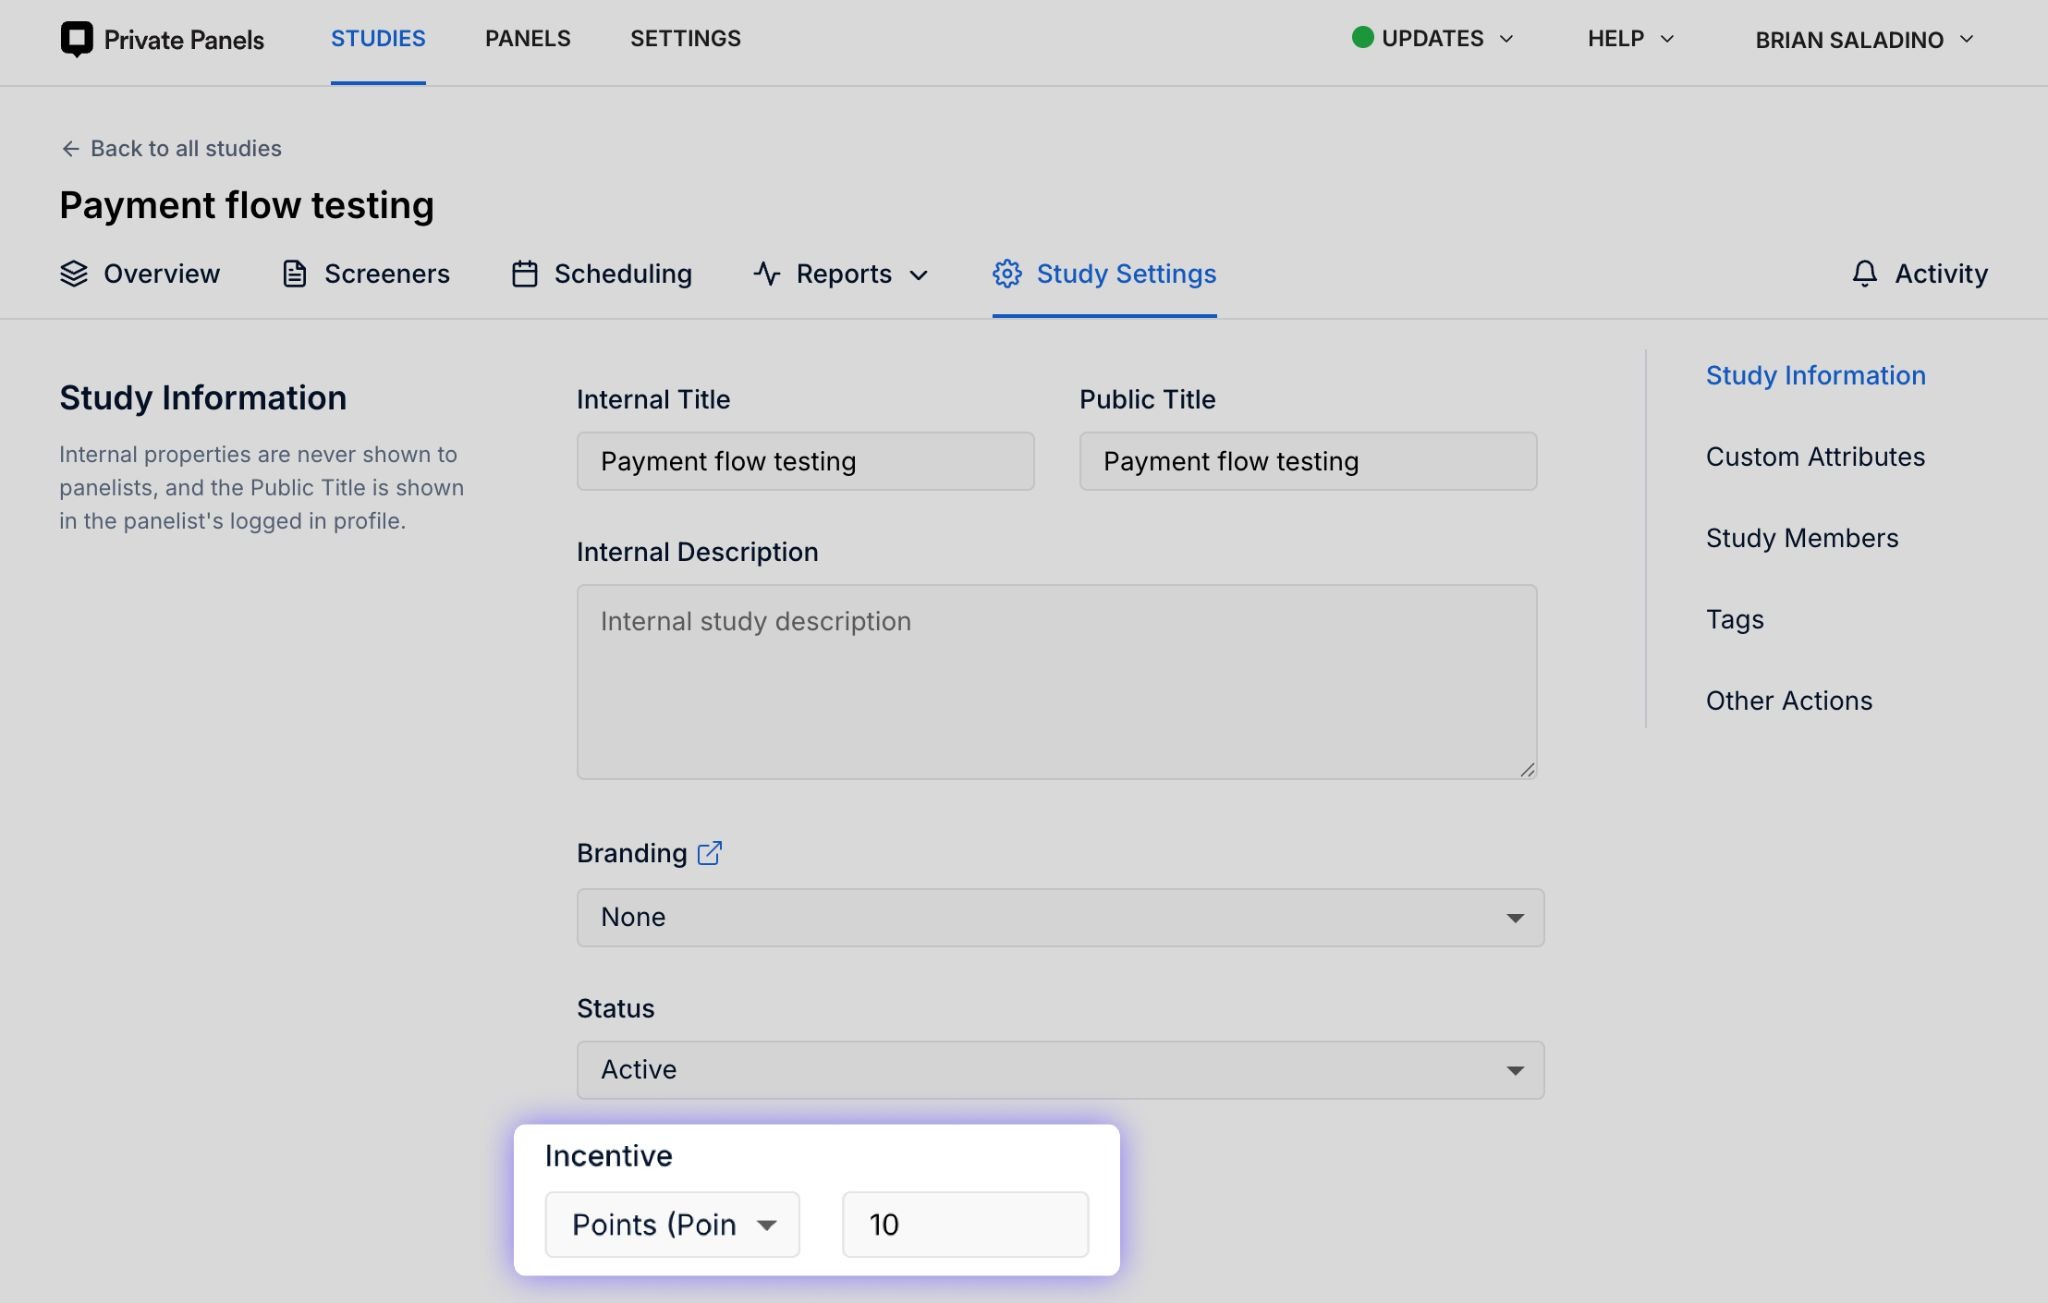Viewport: 2048px width, 1303px height.
Task: Click the Scheduling calendar icon
Action: [525, 274]
